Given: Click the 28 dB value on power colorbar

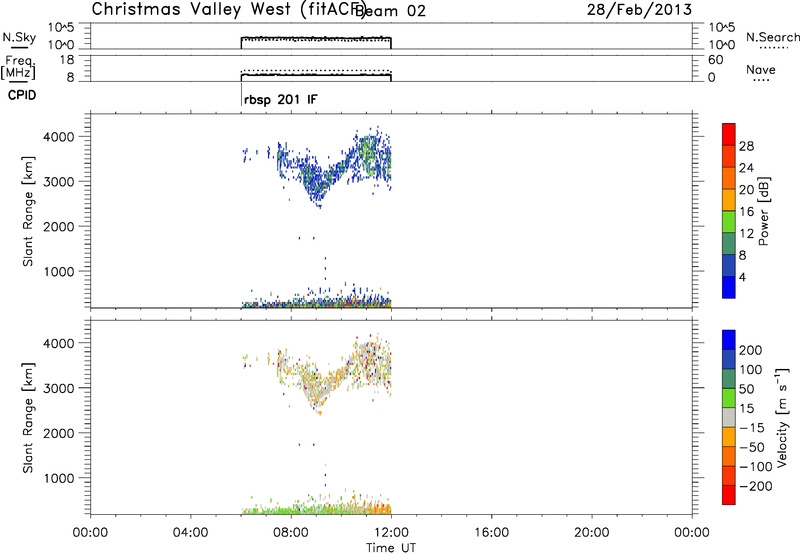Looking at the screenshot, I should pyautogui.click(x=746, y=146).
